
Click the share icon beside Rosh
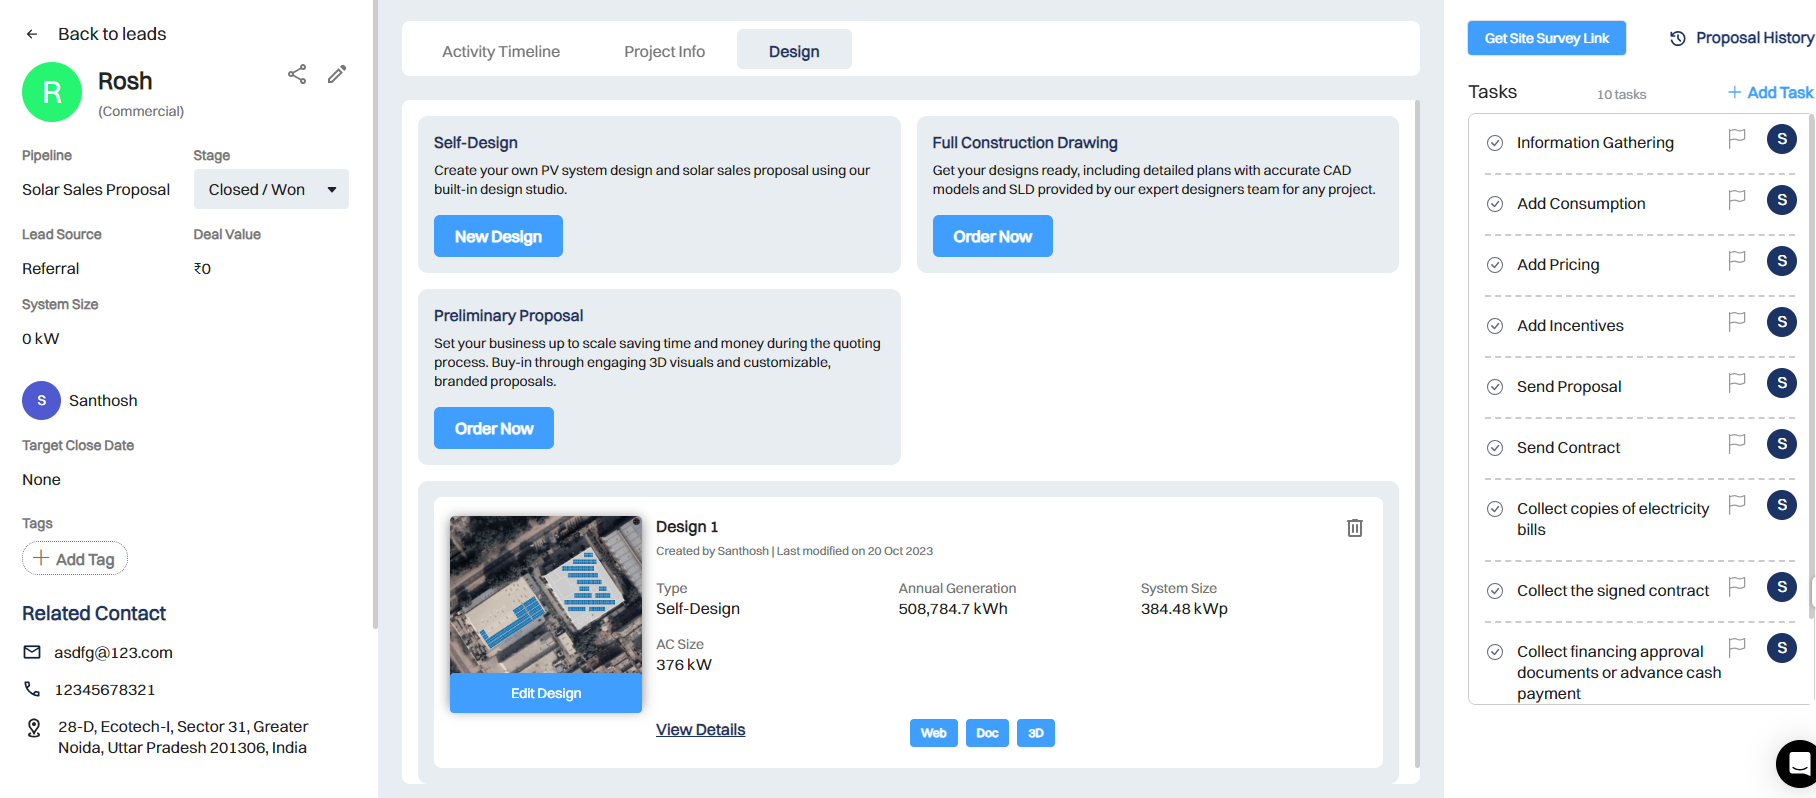[x=297, y=74]
